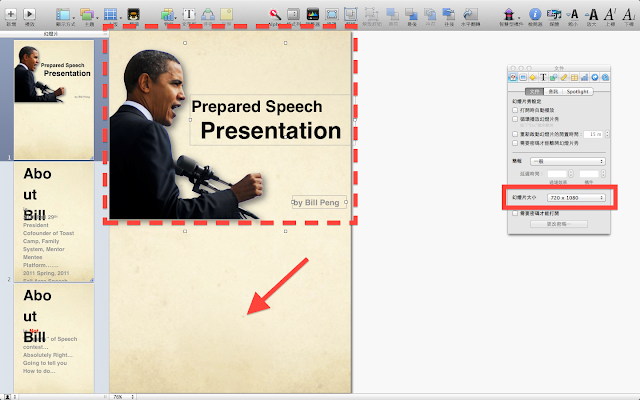This screenshot has width=640, height=400.
Task: Open slide size dropdown 720 x 1080
Action: pos(576,198)
